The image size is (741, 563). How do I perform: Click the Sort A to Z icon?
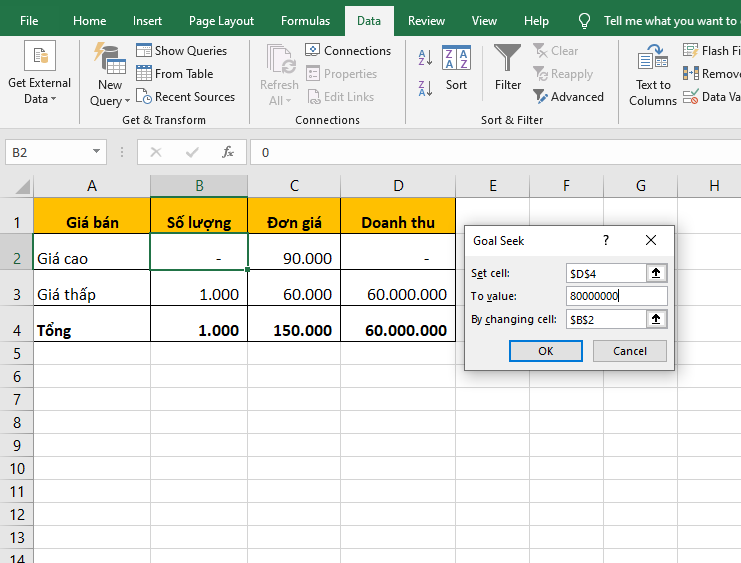point(425,58)
